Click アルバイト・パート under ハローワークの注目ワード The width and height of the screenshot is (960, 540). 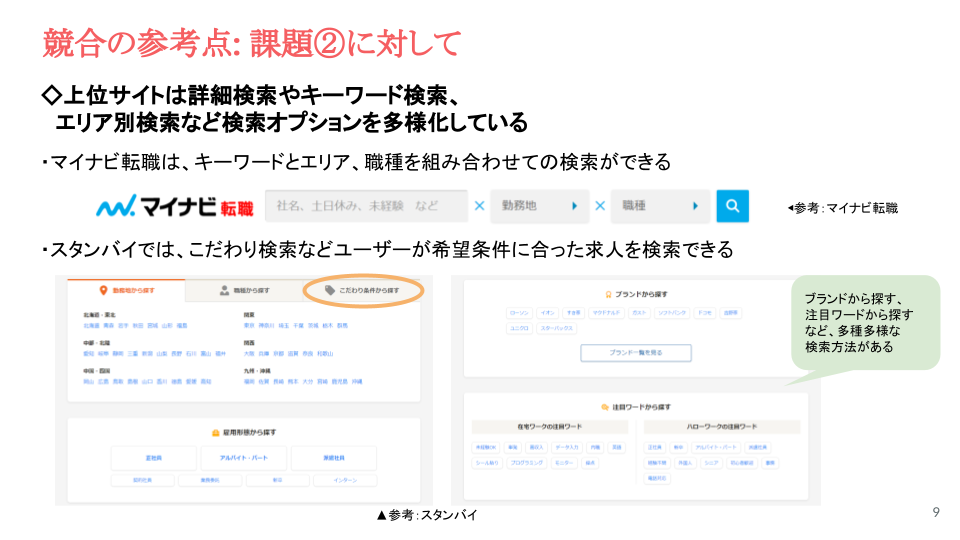(x=716, y=448)
